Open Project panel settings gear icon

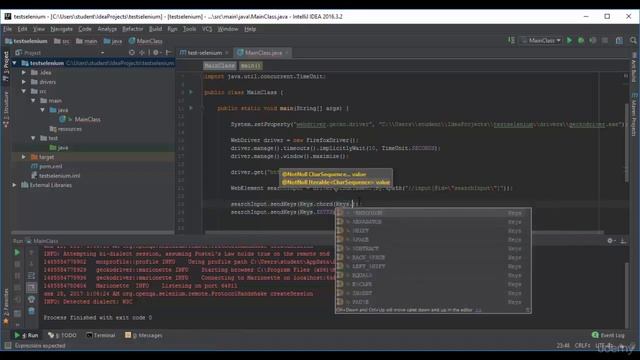pyautogui.click(x=156, y=53)
